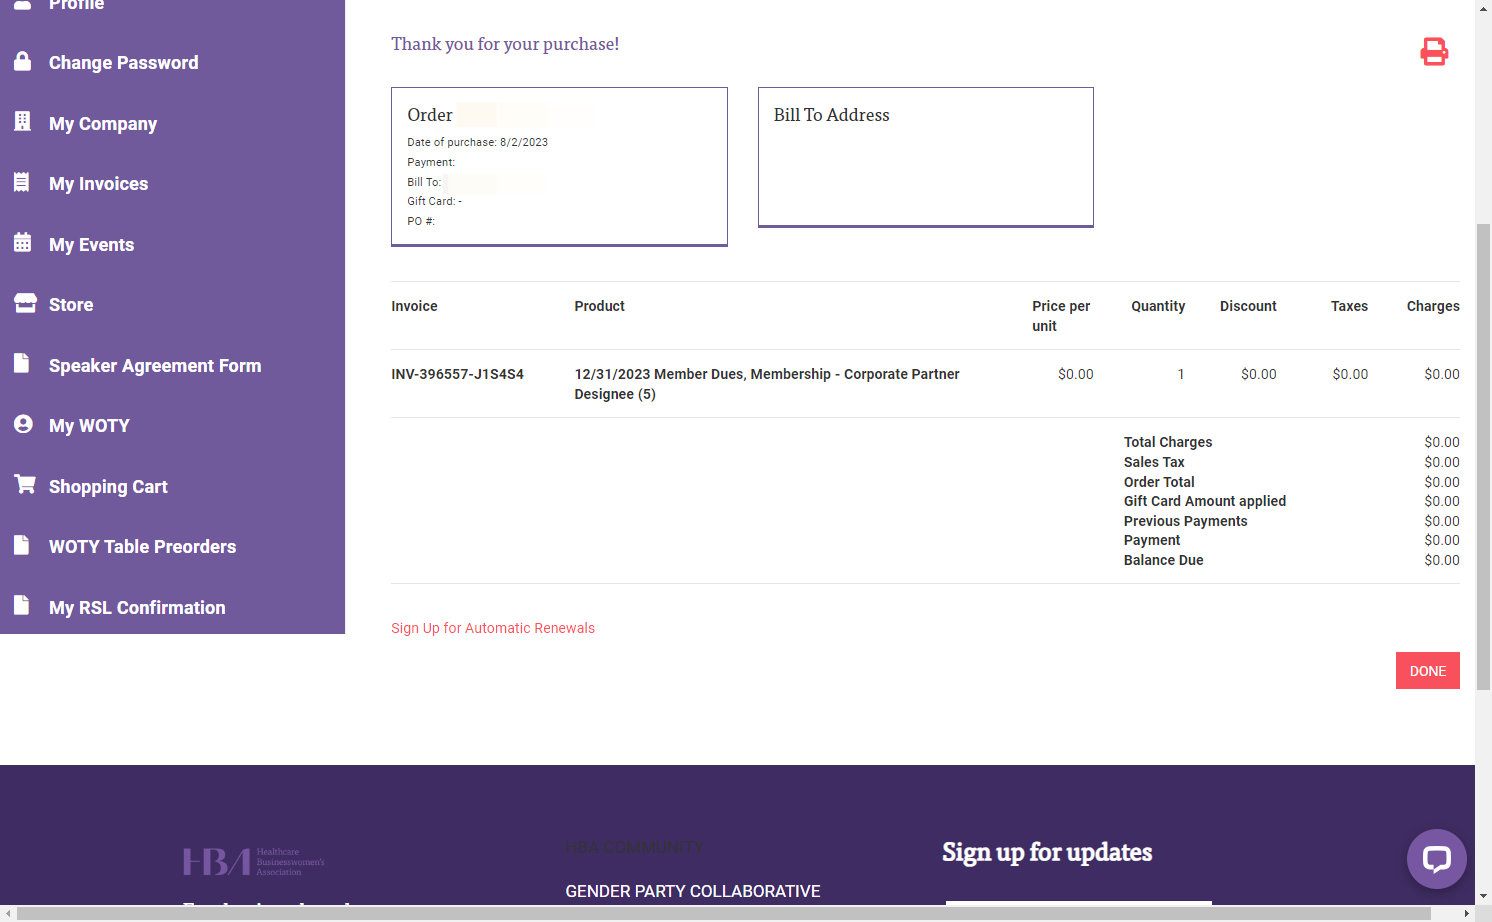The image size is (1492, 922).
Task: Open WOTY Table Preorders
Action: point(142,547)
